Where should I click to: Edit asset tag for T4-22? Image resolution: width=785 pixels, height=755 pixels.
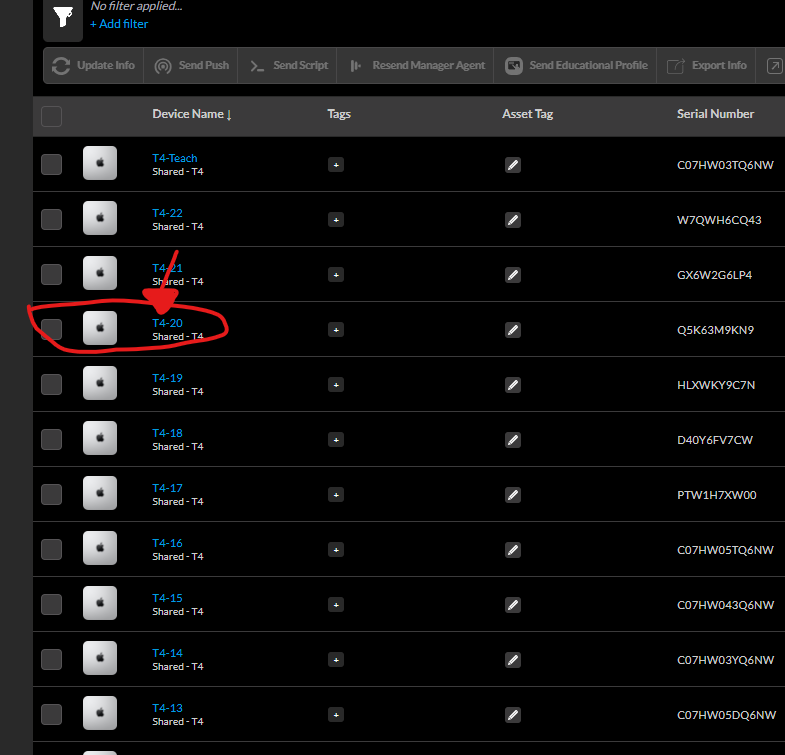pos(513,220)
